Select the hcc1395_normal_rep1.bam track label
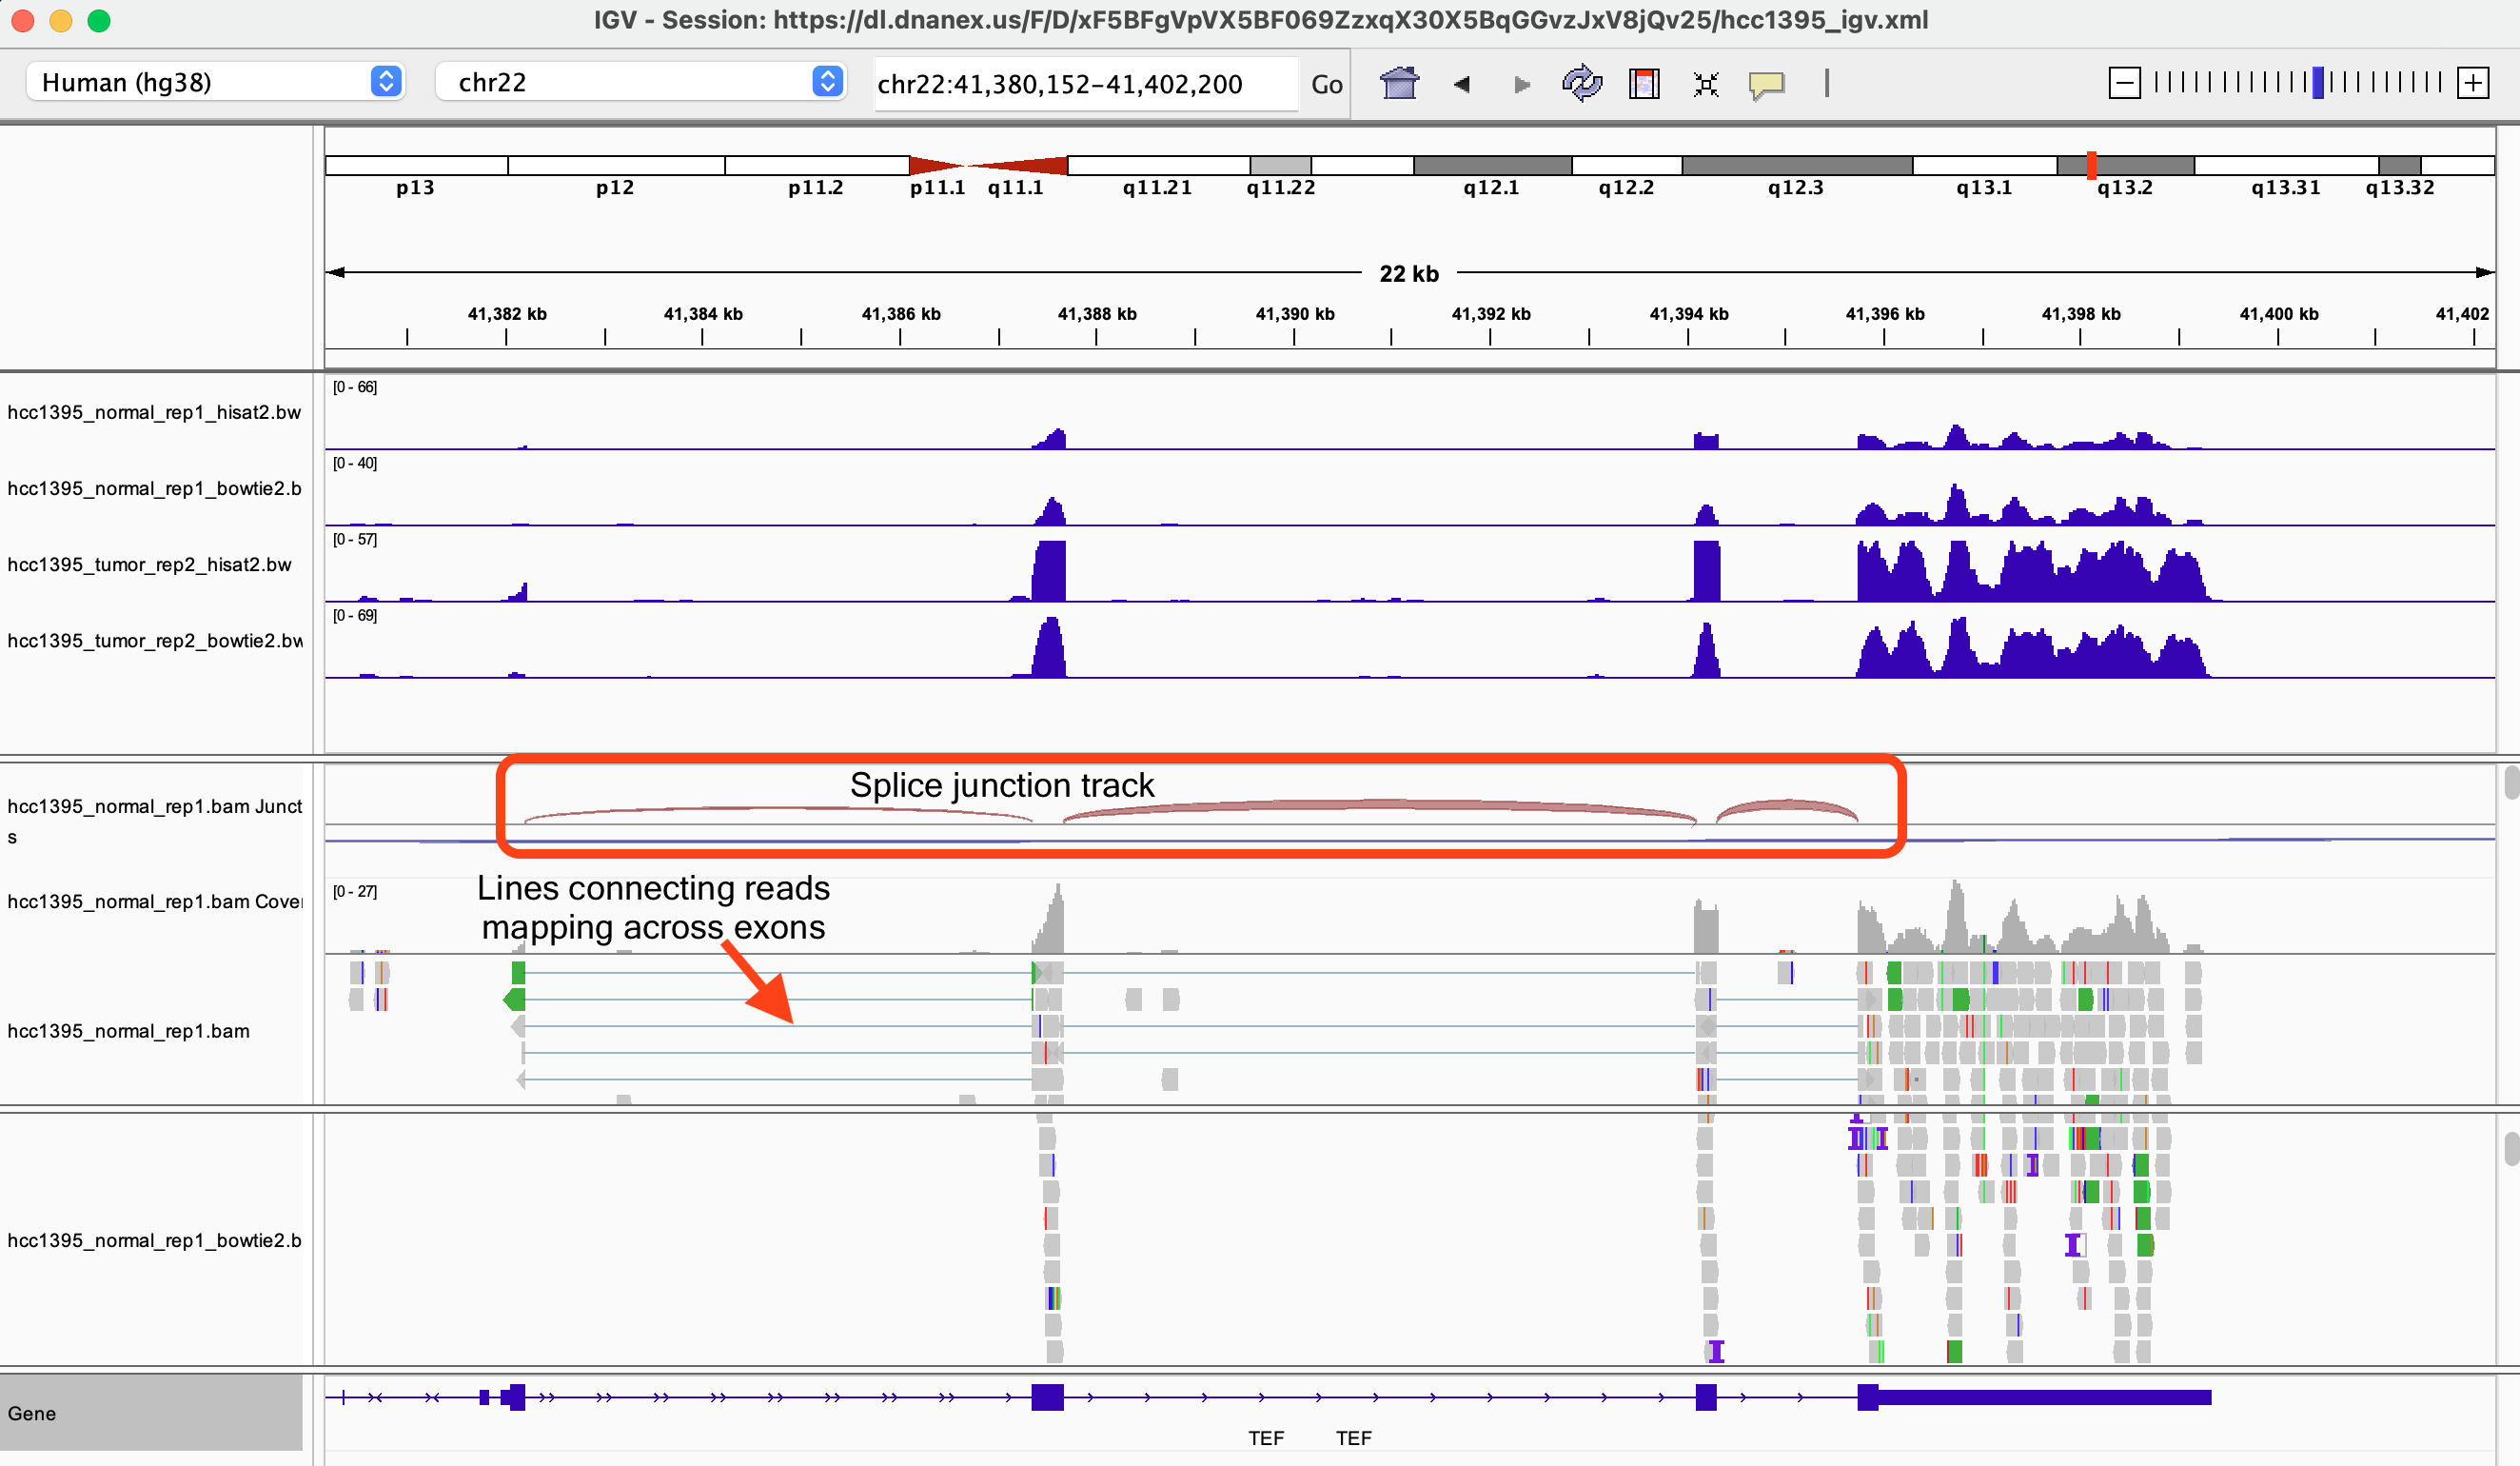This screenshot has width=2520, height=1466. click(x=128, y=1031)
